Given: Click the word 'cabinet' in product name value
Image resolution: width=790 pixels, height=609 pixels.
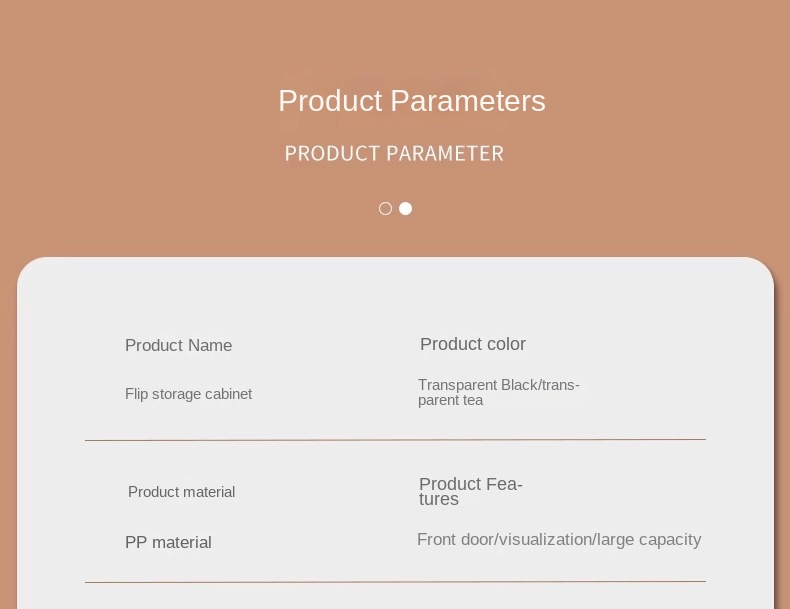Looking at the screenshot, I should tap(229, 394).
